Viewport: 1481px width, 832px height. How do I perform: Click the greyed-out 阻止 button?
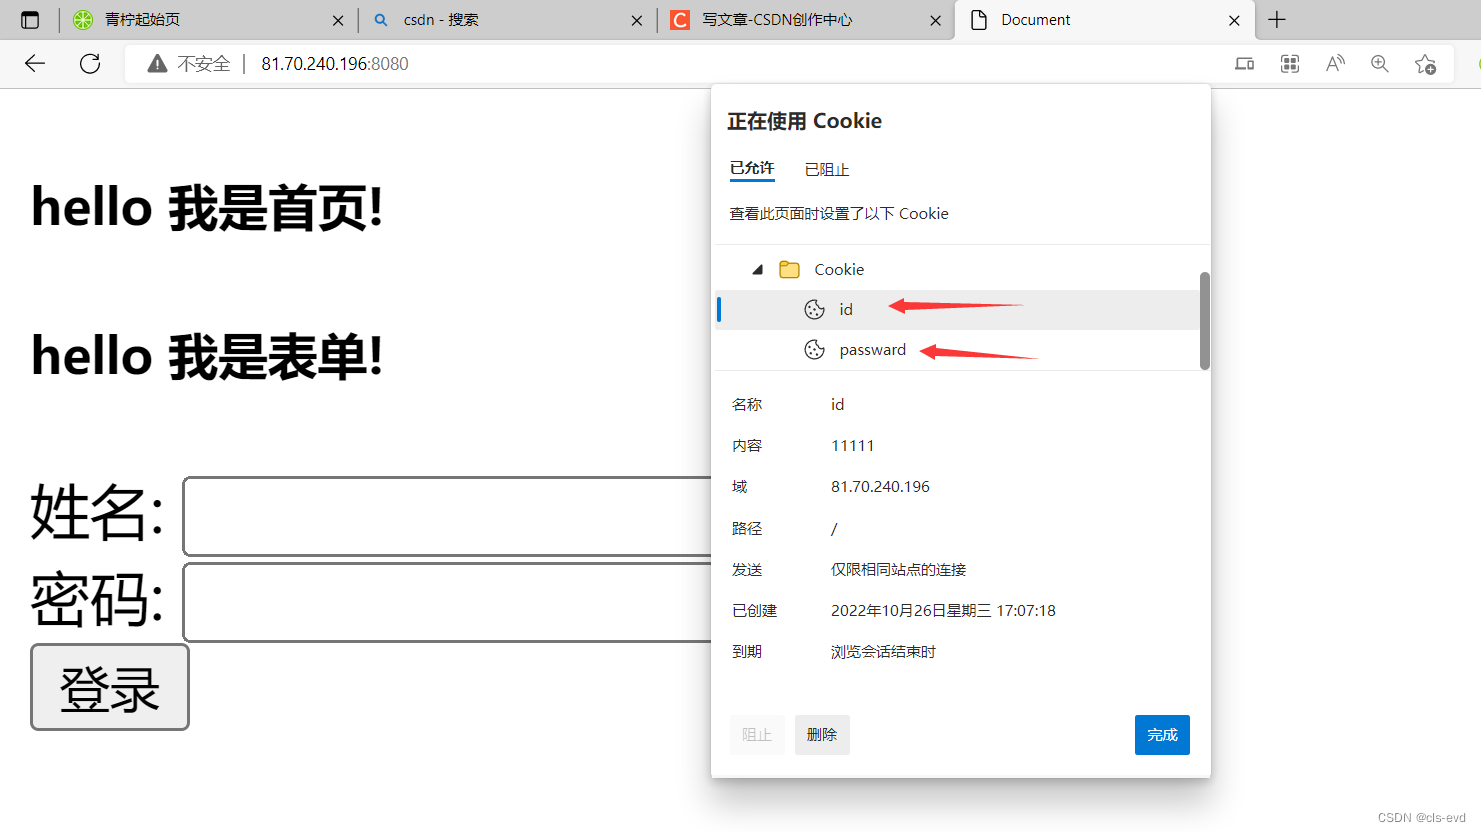(757, 735)
